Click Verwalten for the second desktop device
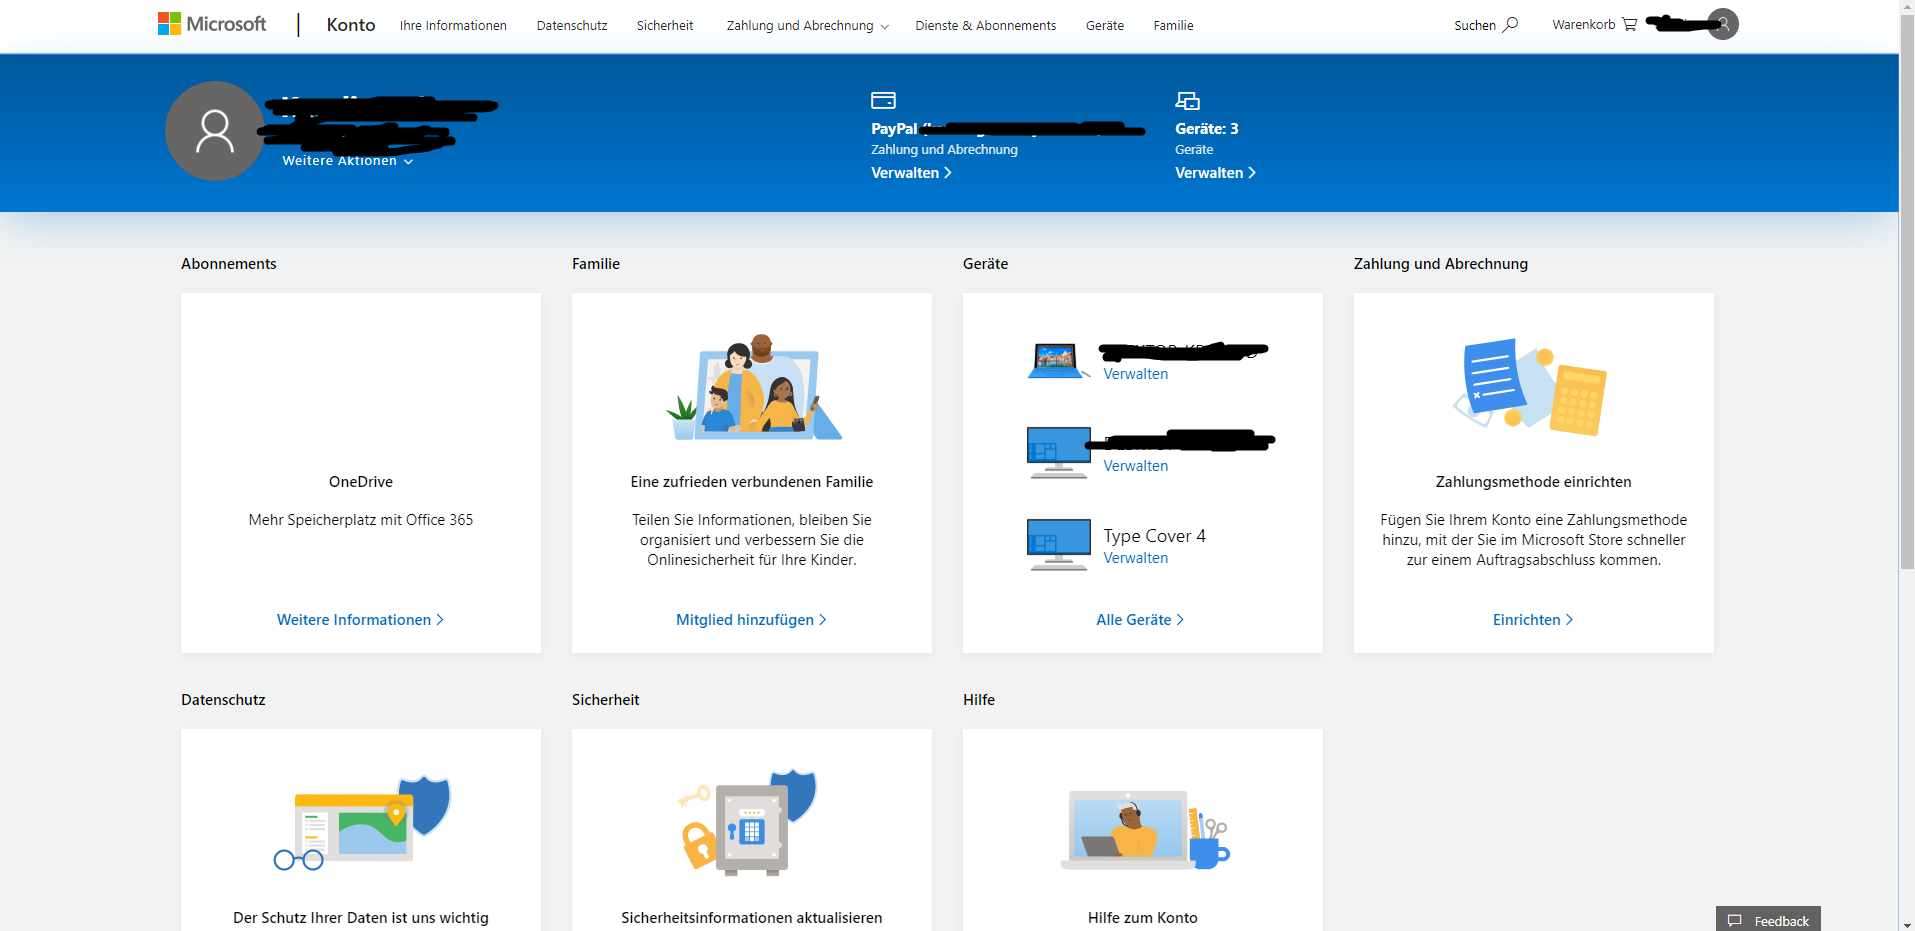1915x931 pixels. coord(1135,466)
